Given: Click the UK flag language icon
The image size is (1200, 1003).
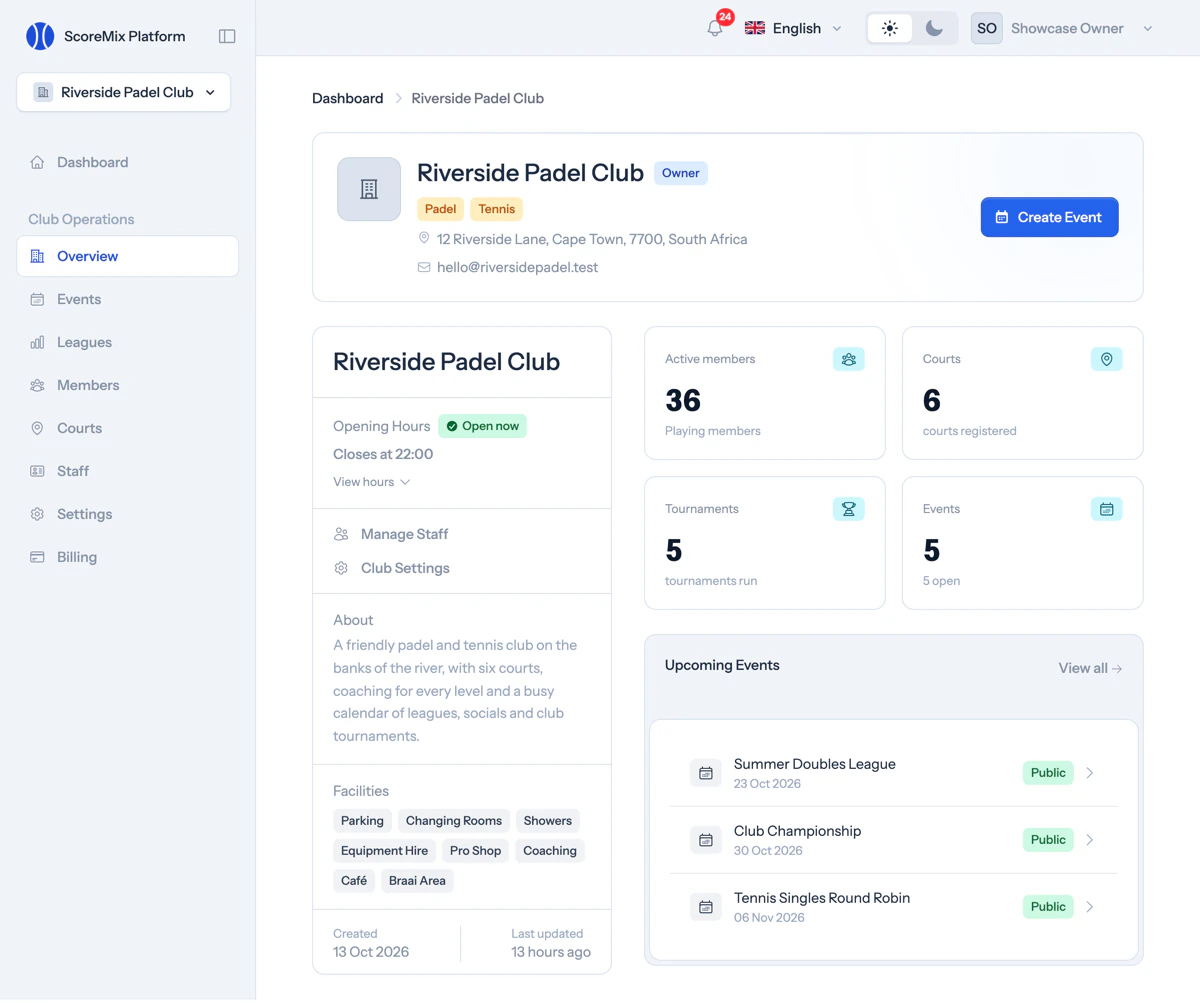Looking at the screenshot, I should [x=755, y=28].
